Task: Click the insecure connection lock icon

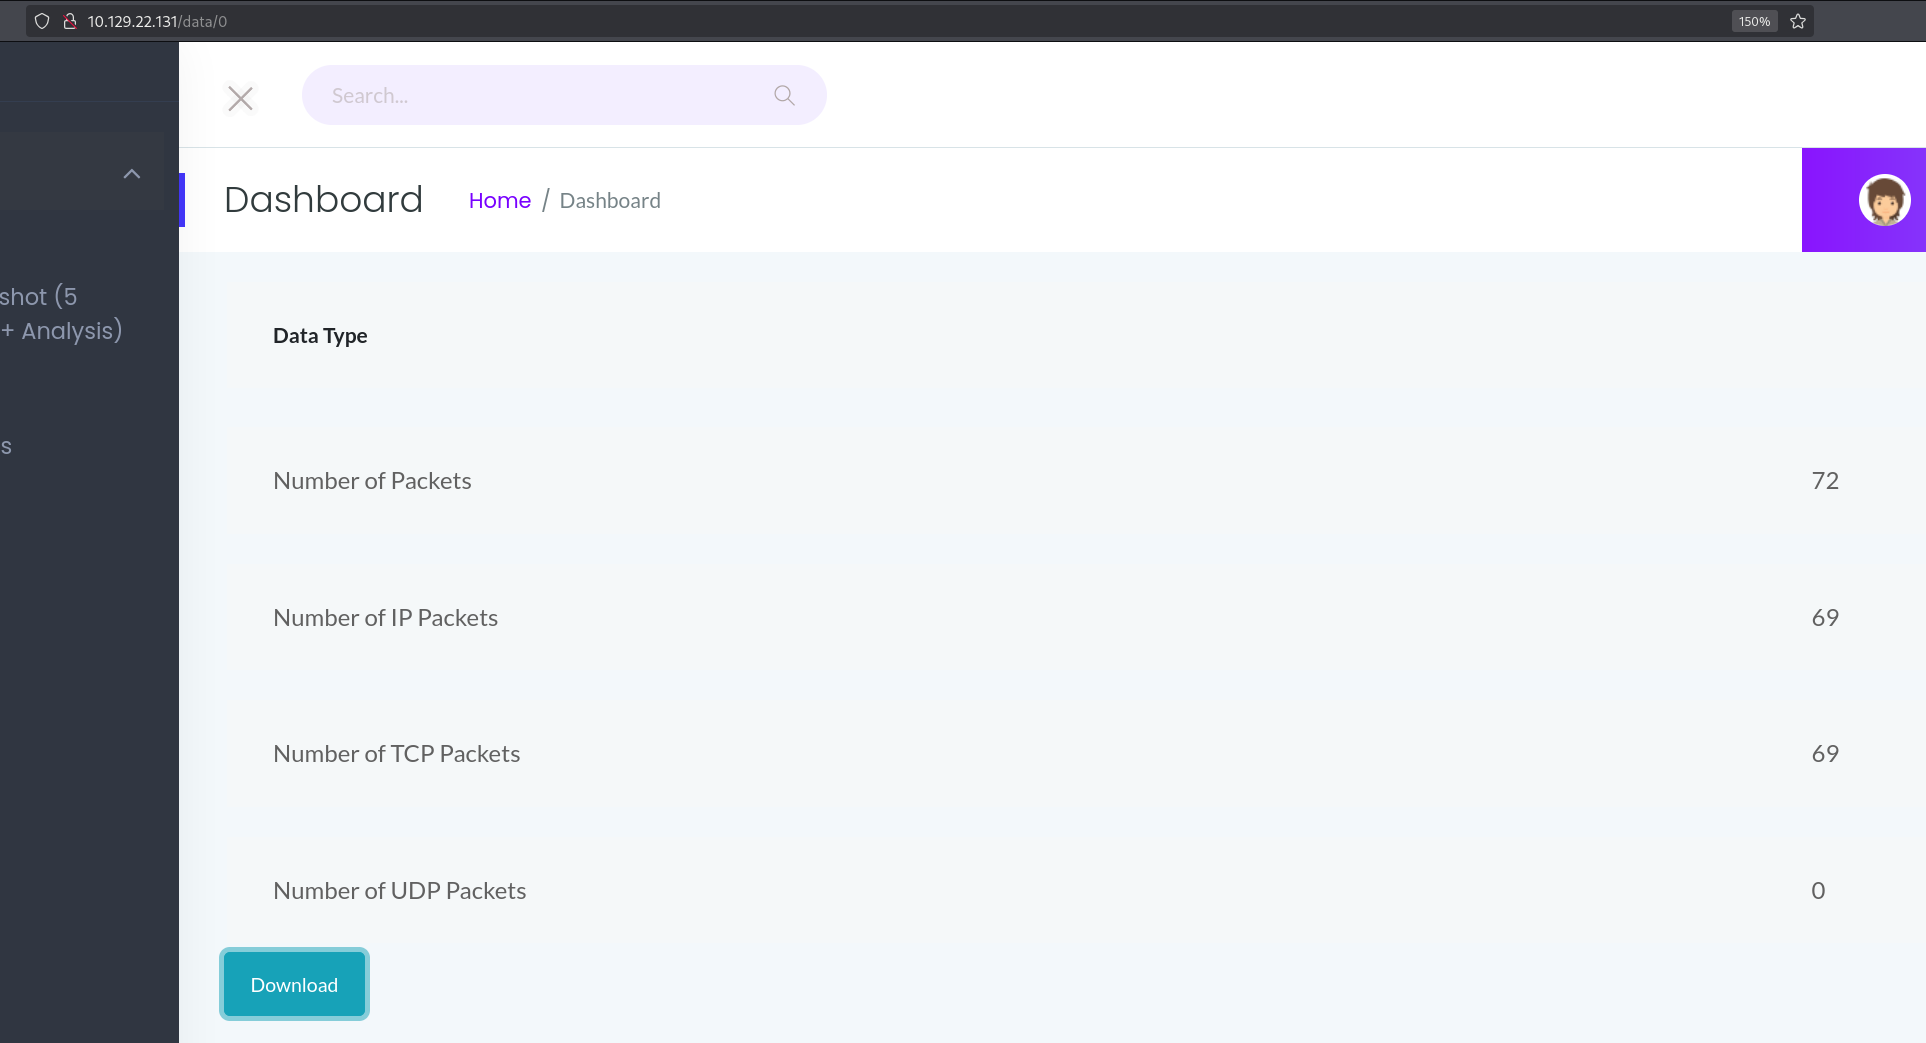Action: [70, 21]
